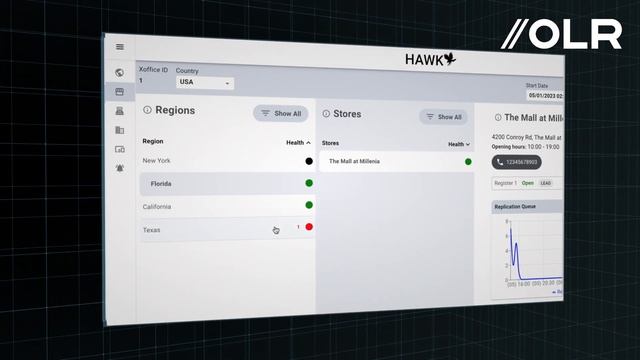
Task: Click the green health dot for California
Action: [x=309, y=205]
